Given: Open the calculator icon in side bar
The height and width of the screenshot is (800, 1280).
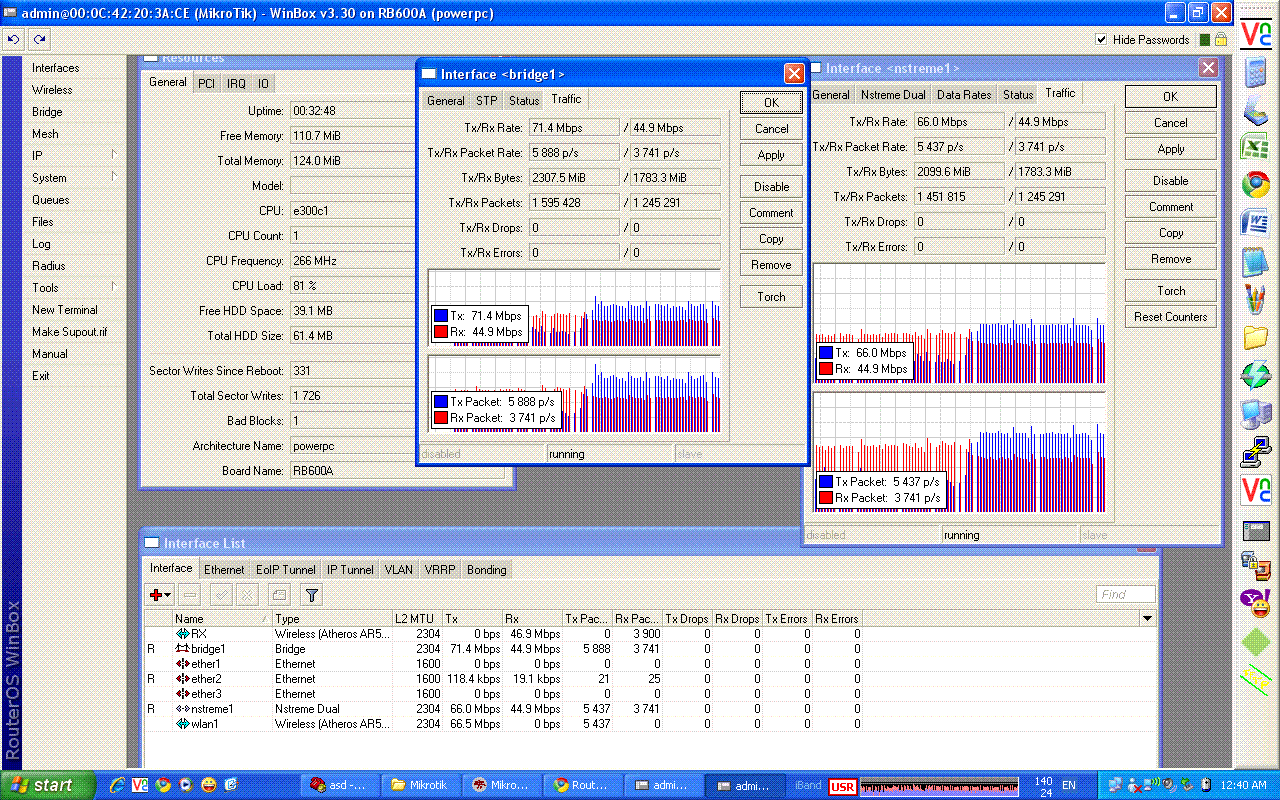Looking at the screenshot, I should 1255,73.
